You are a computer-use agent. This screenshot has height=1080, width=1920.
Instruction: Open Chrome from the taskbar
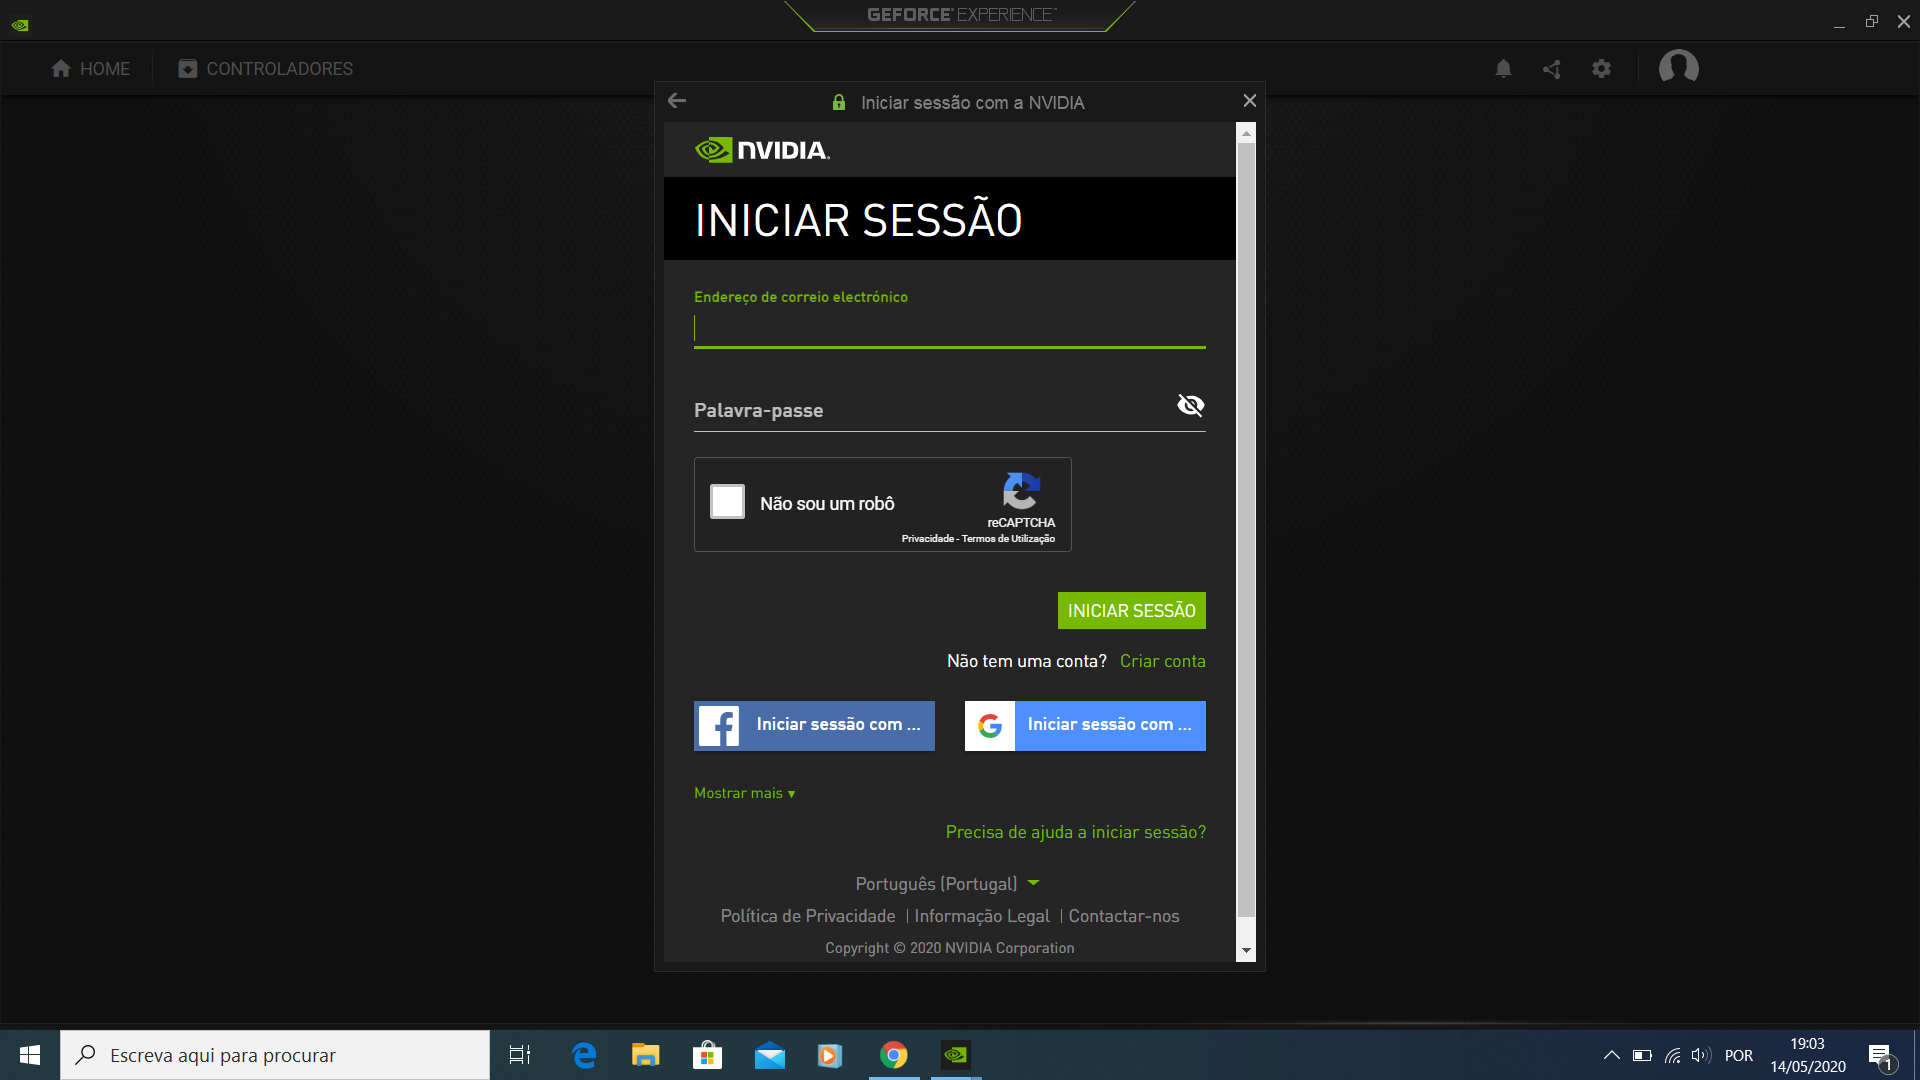click(893, 1055)
